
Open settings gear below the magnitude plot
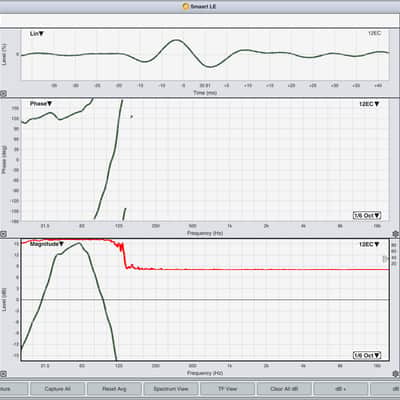tap(396, 374)
